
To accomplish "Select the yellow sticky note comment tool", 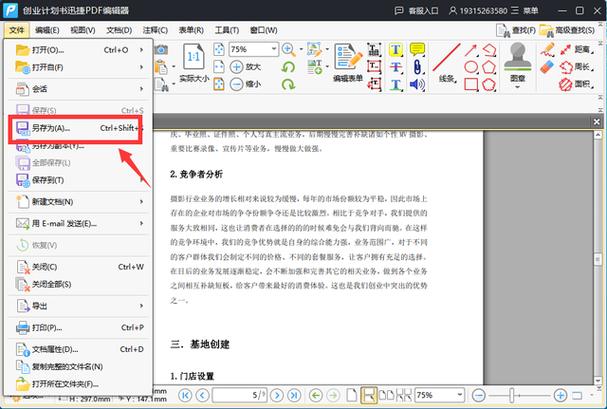I will point(417,50).
